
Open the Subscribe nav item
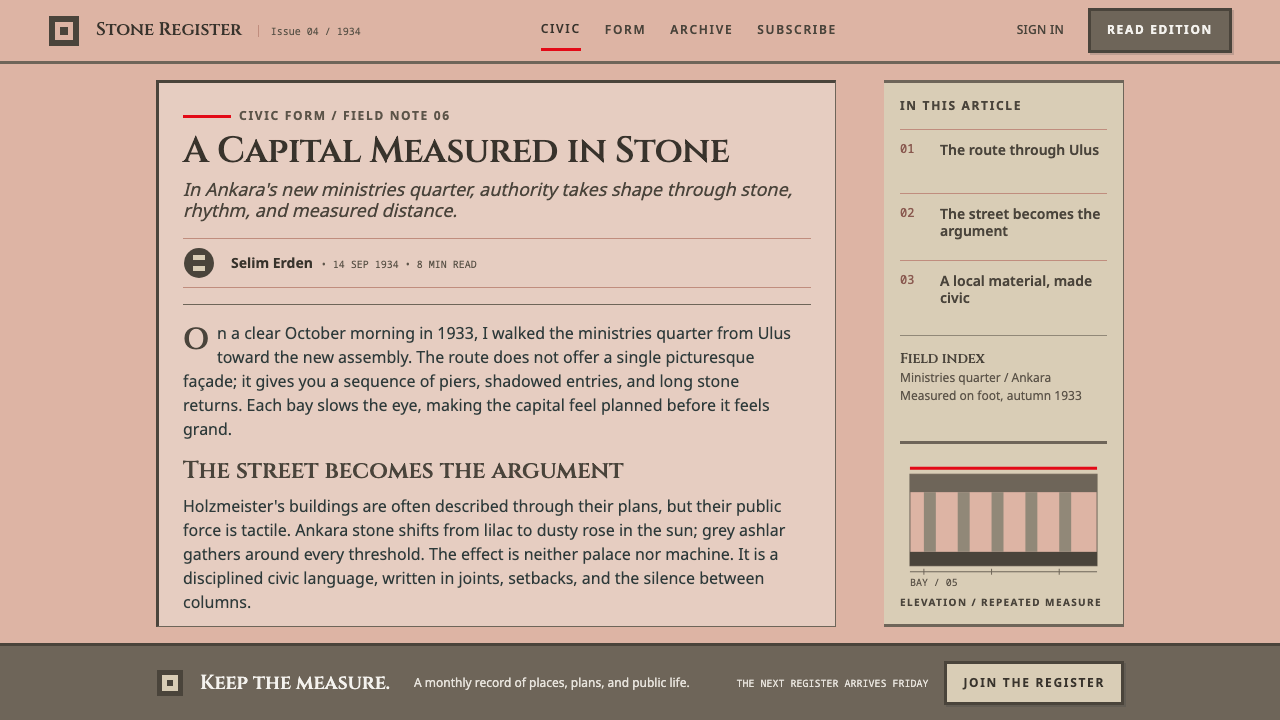pos(796,30)
